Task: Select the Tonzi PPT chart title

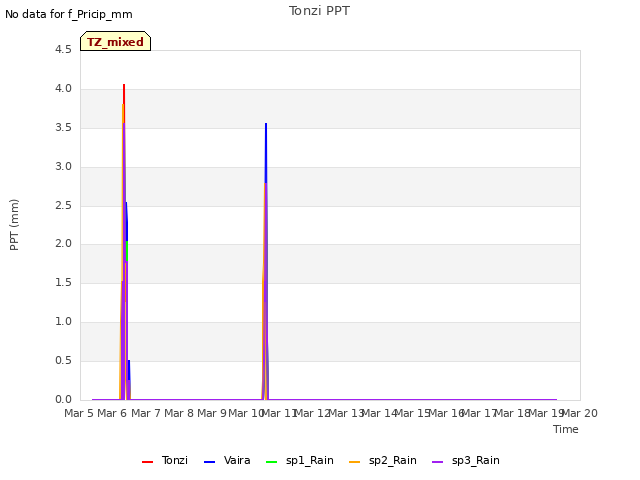Action: tap(320, 11)
